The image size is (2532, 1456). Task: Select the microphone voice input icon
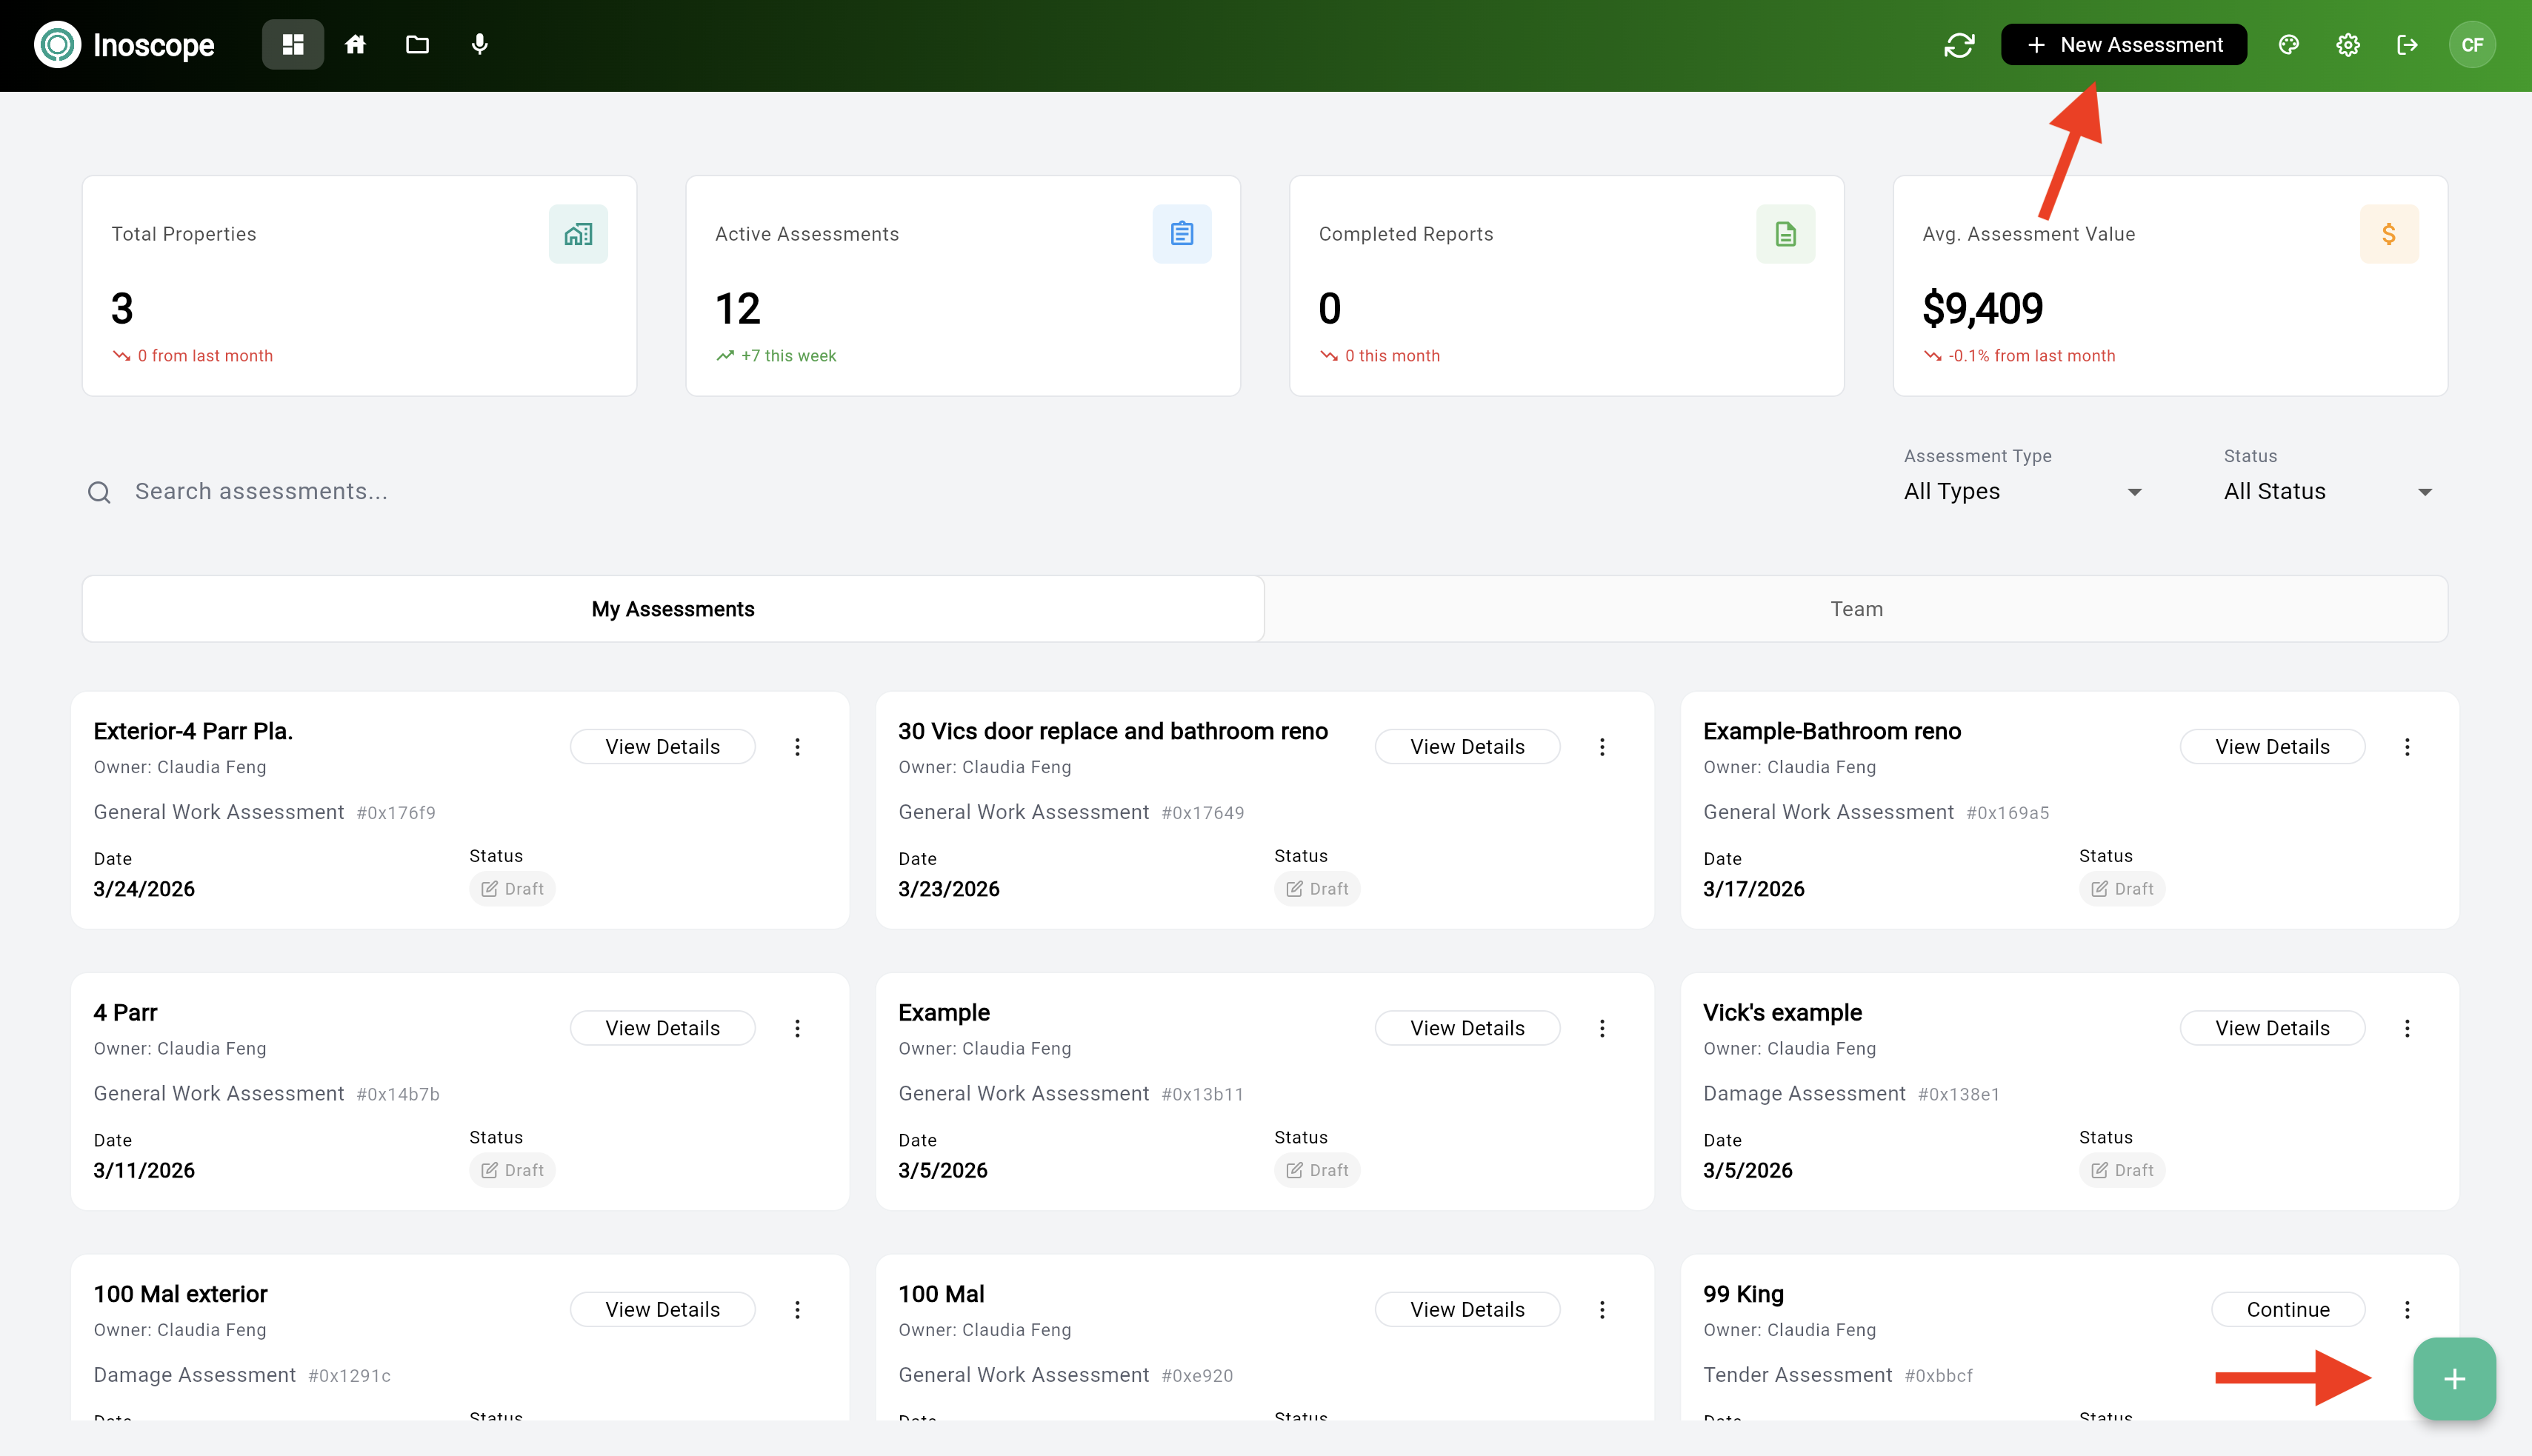tap(479, 44)
